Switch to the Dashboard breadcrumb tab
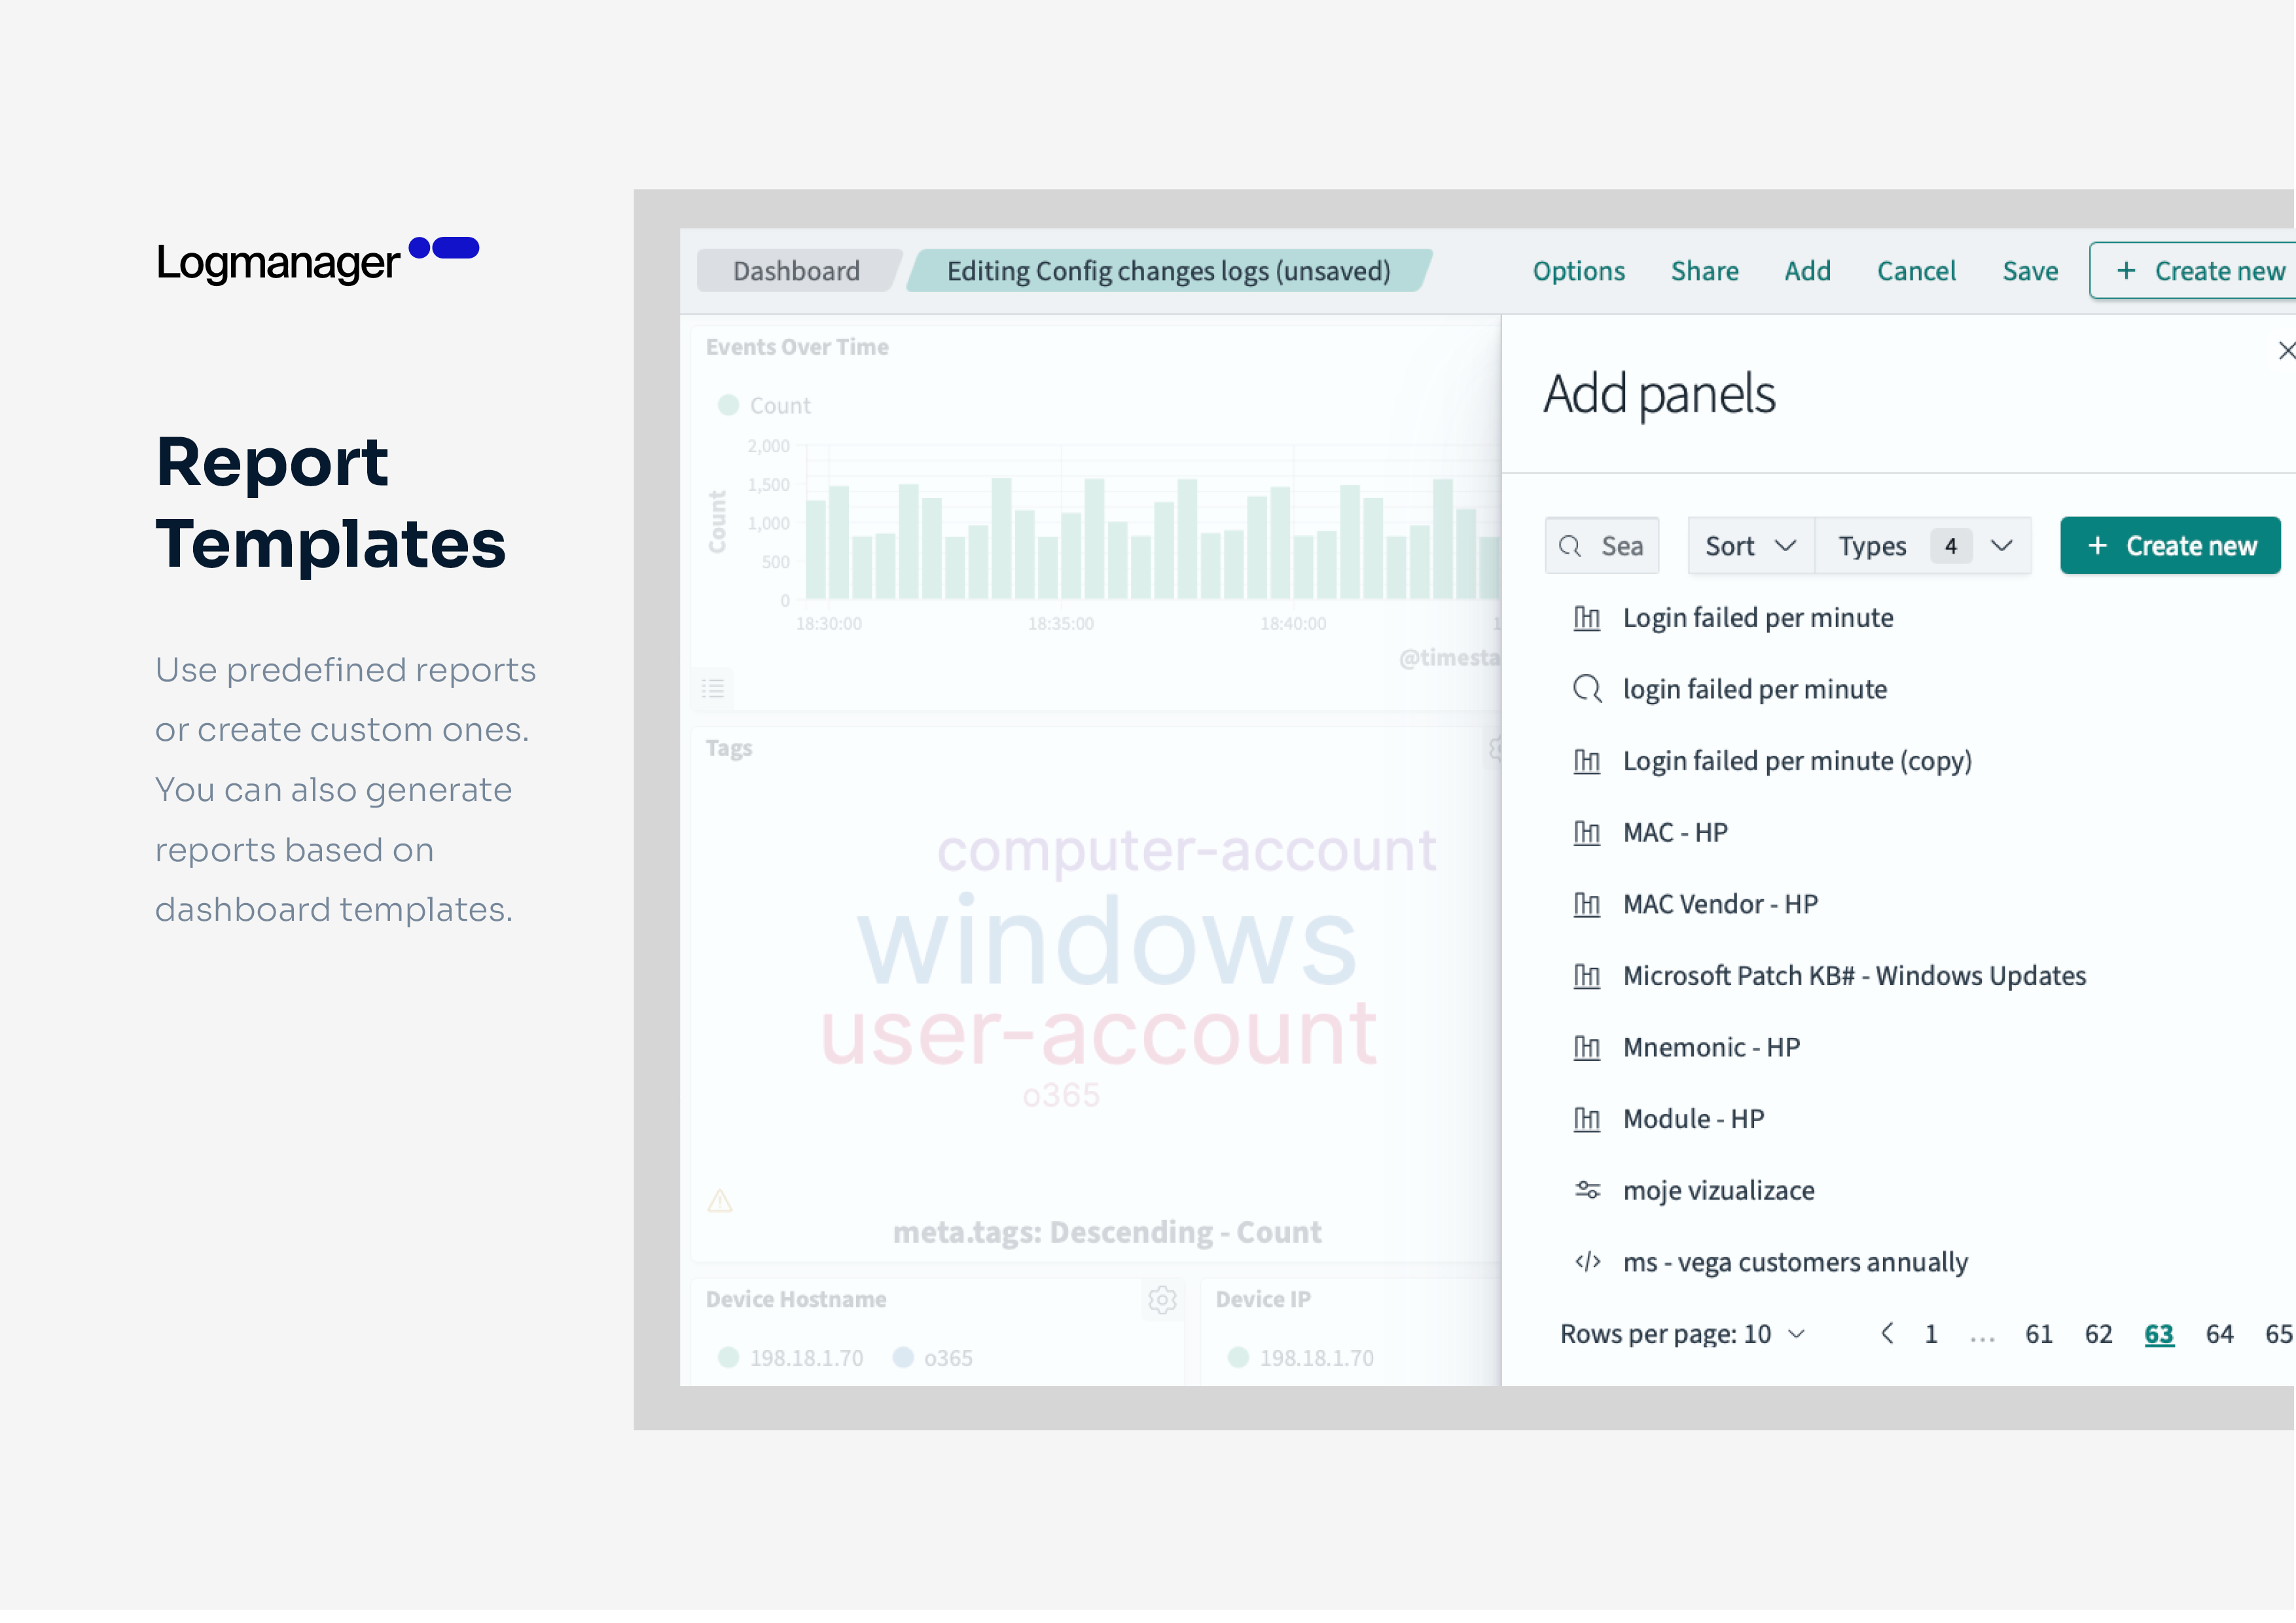The height and width of the screenshot is (1623, 2296). pos(796,271)
